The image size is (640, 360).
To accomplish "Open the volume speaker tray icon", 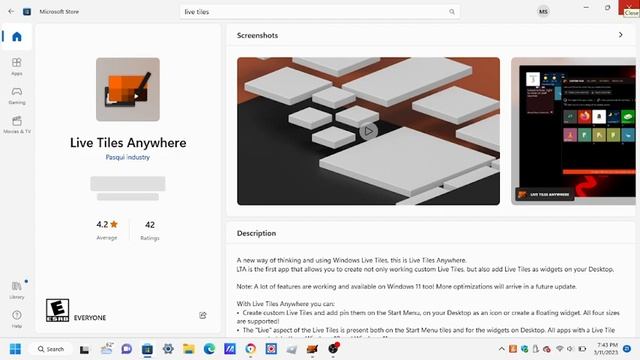I will click(x=570, y=349).
